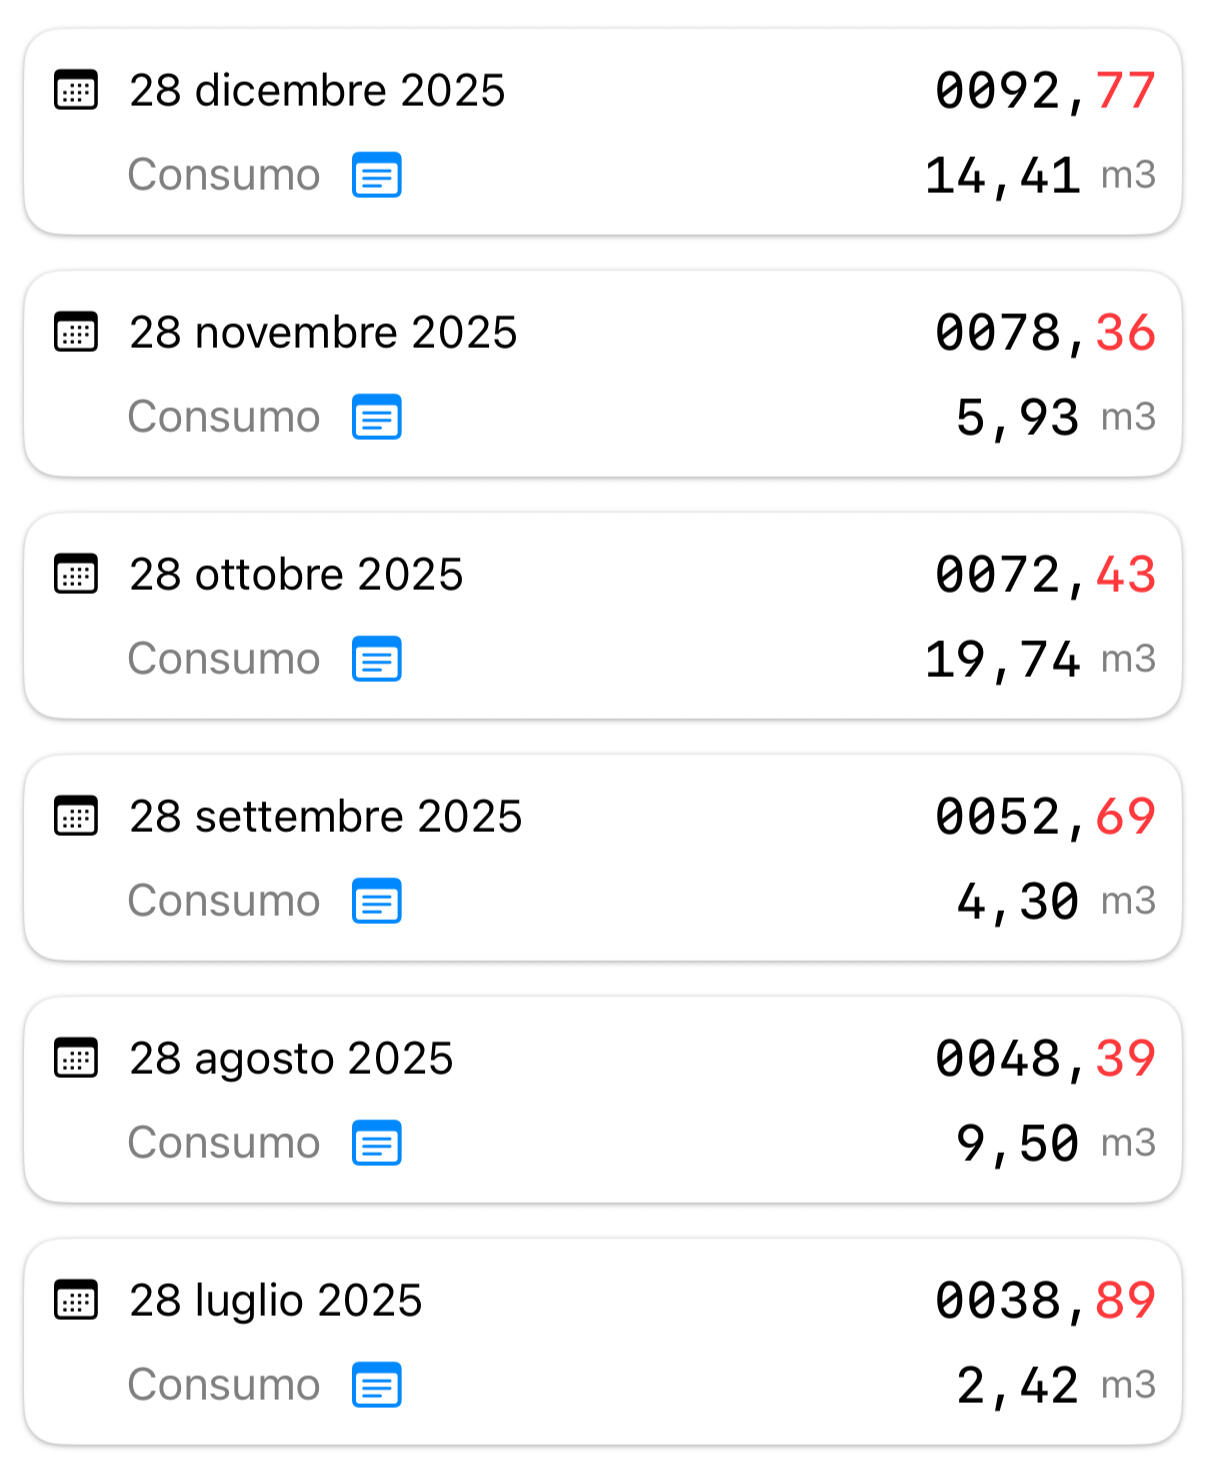Tap the calendar icon for 28 ottobre 2025
Screen dimensions: 1206x1471
pyautogui.click(x=75, y=574)
